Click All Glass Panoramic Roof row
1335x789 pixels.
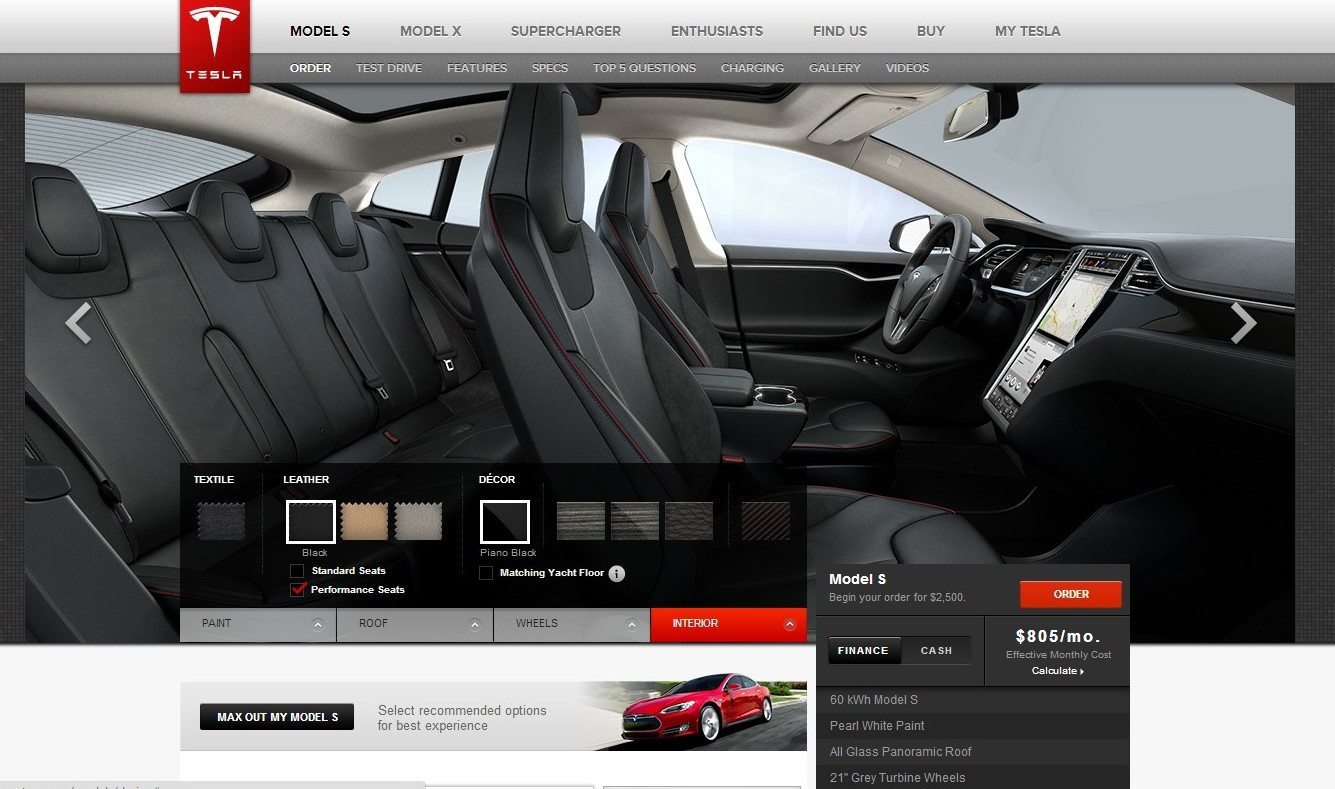[x=973, y=752]
